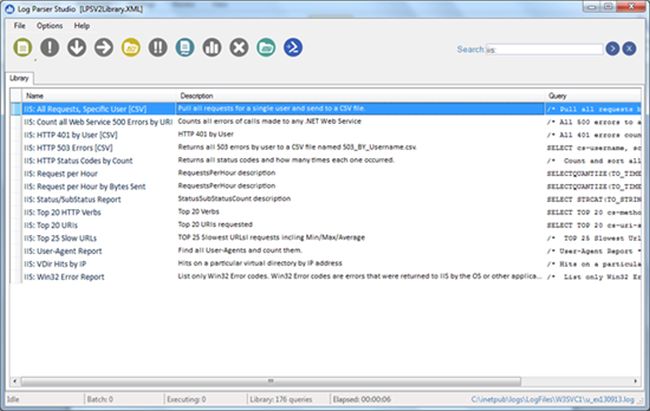This screenshot has width=650, height=411.
Task: Click the single exclamation execute icon
Action: (50, 48)
